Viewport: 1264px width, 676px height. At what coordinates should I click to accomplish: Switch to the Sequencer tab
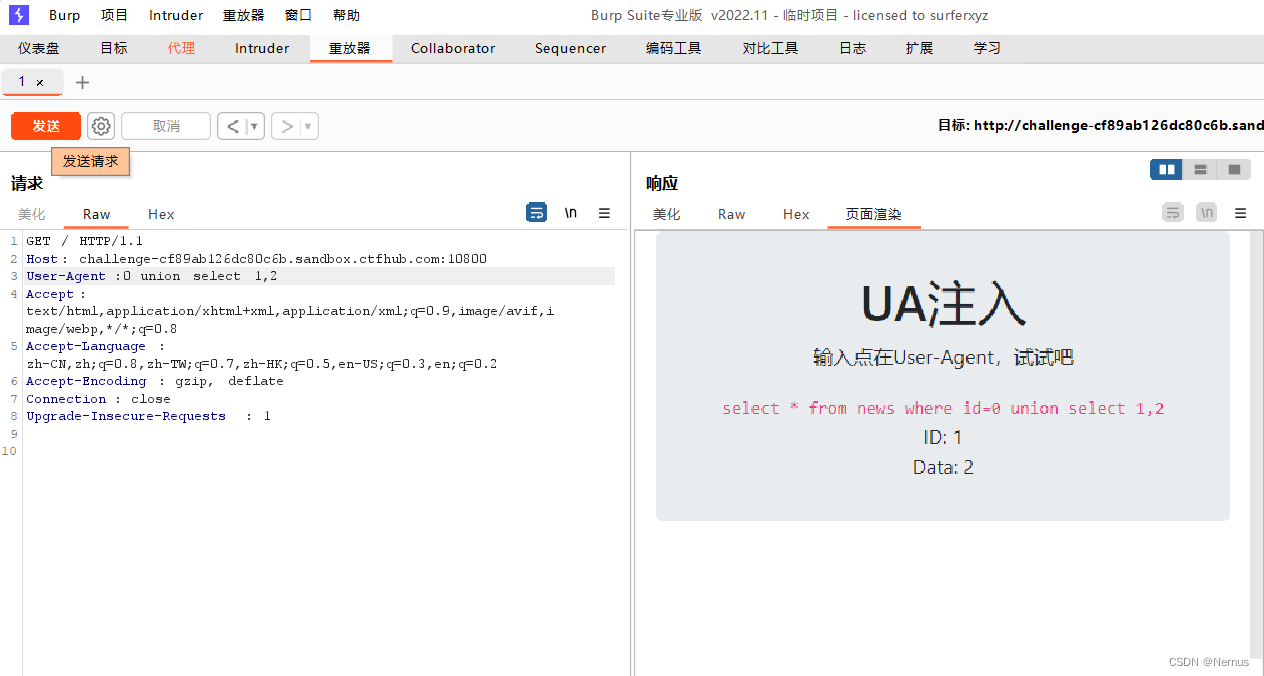[570, 47]
